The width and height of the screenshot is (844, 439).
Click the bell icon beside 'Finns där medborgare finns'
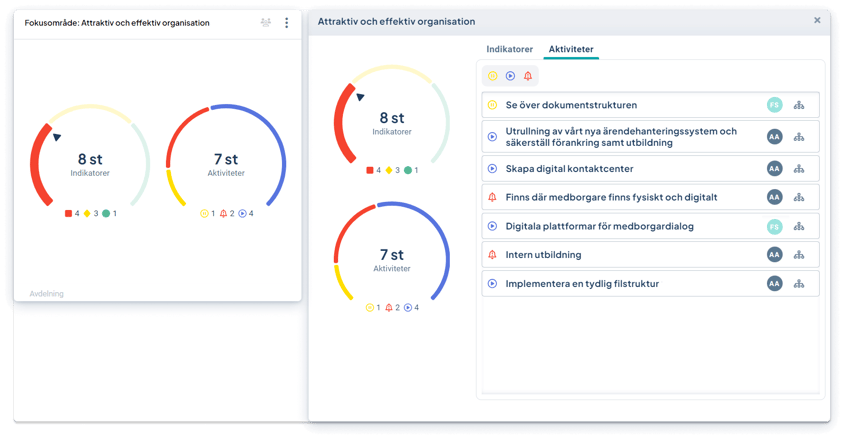[x=492, y=198]
